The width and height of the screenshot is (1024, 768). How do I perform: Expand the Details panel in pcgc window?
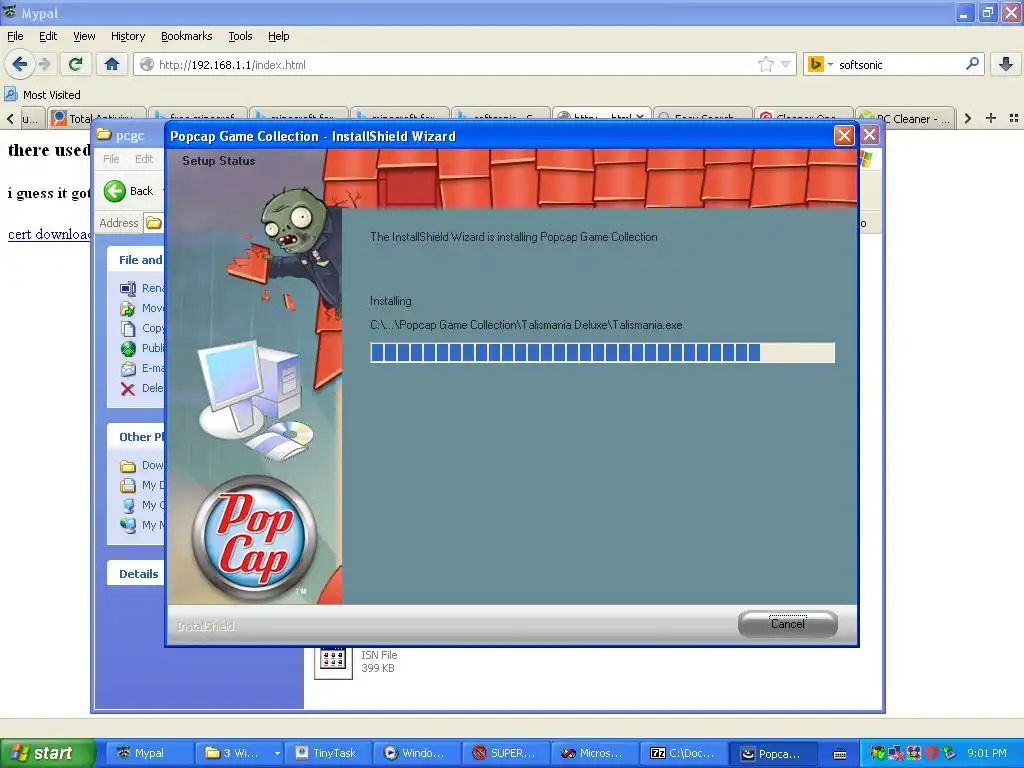136,573
